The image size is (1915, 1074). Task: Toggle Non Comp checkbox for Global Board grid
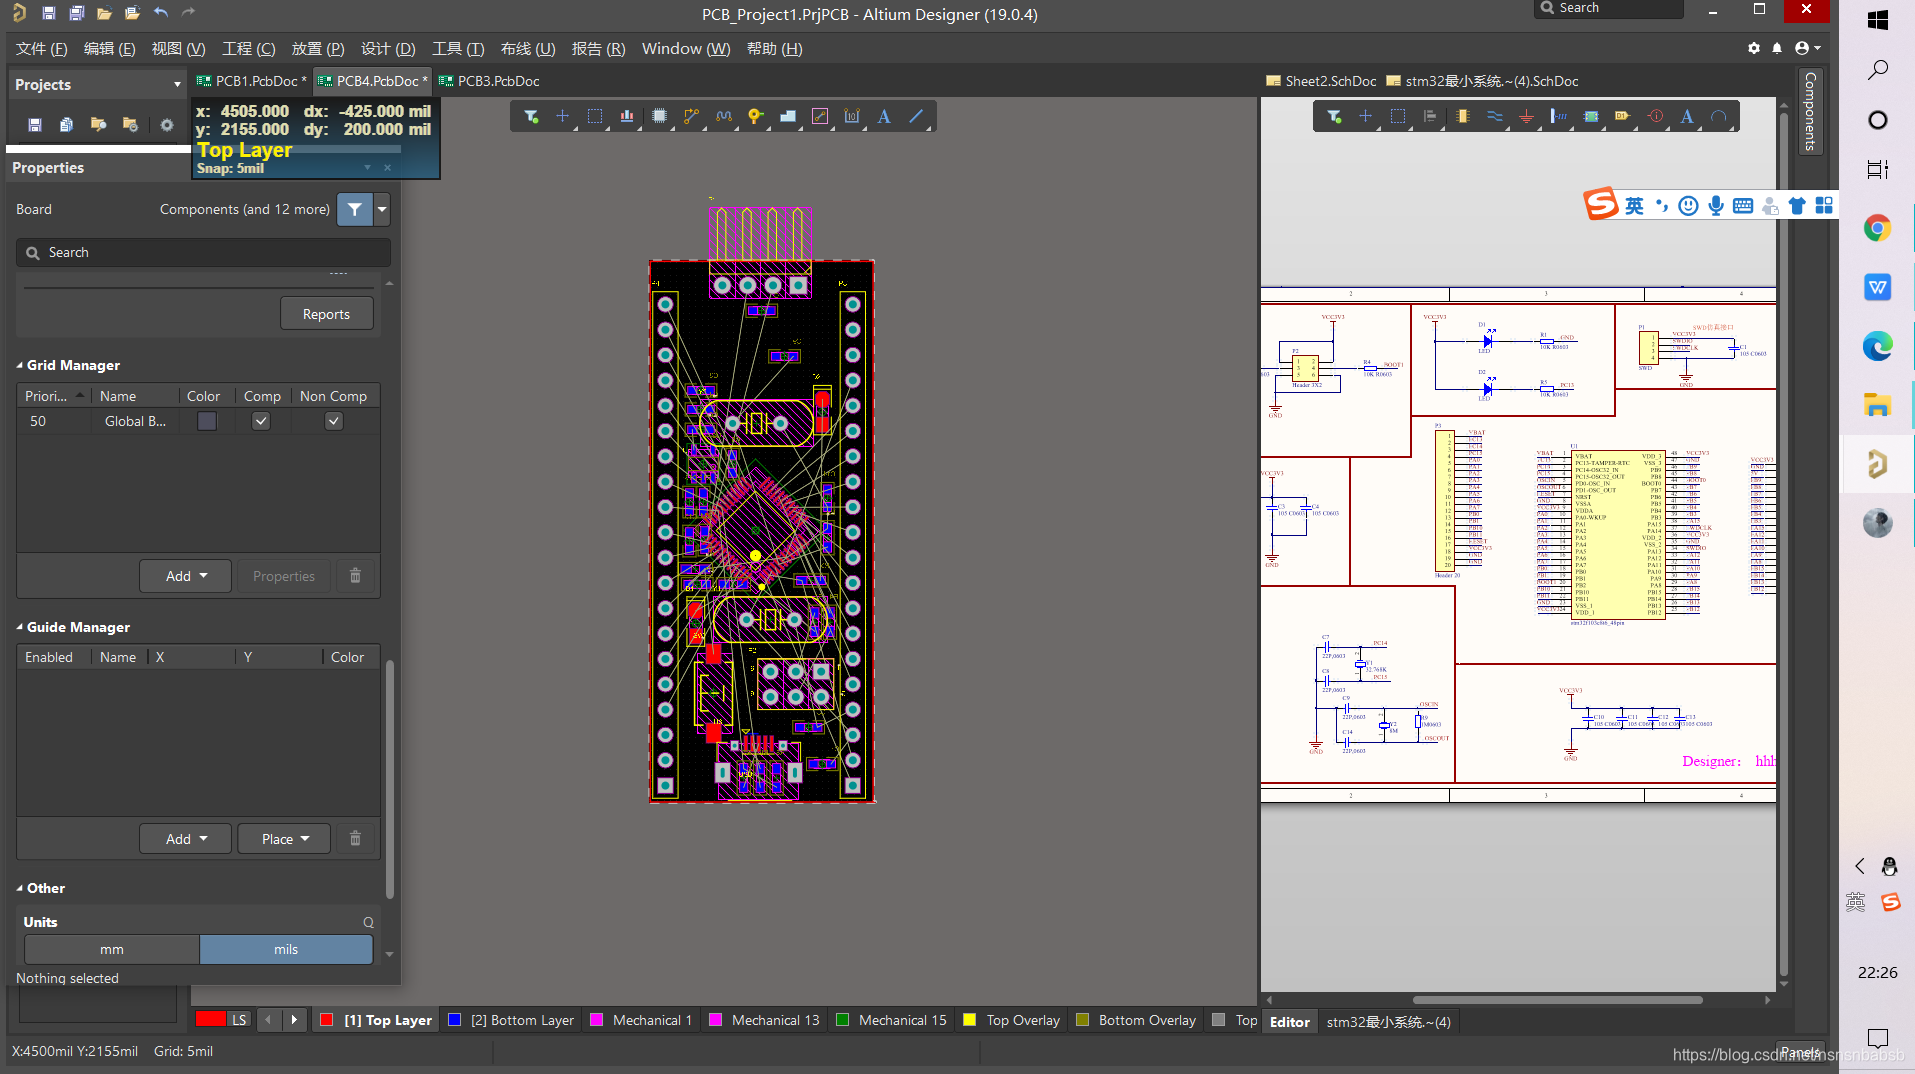[334, 421]
